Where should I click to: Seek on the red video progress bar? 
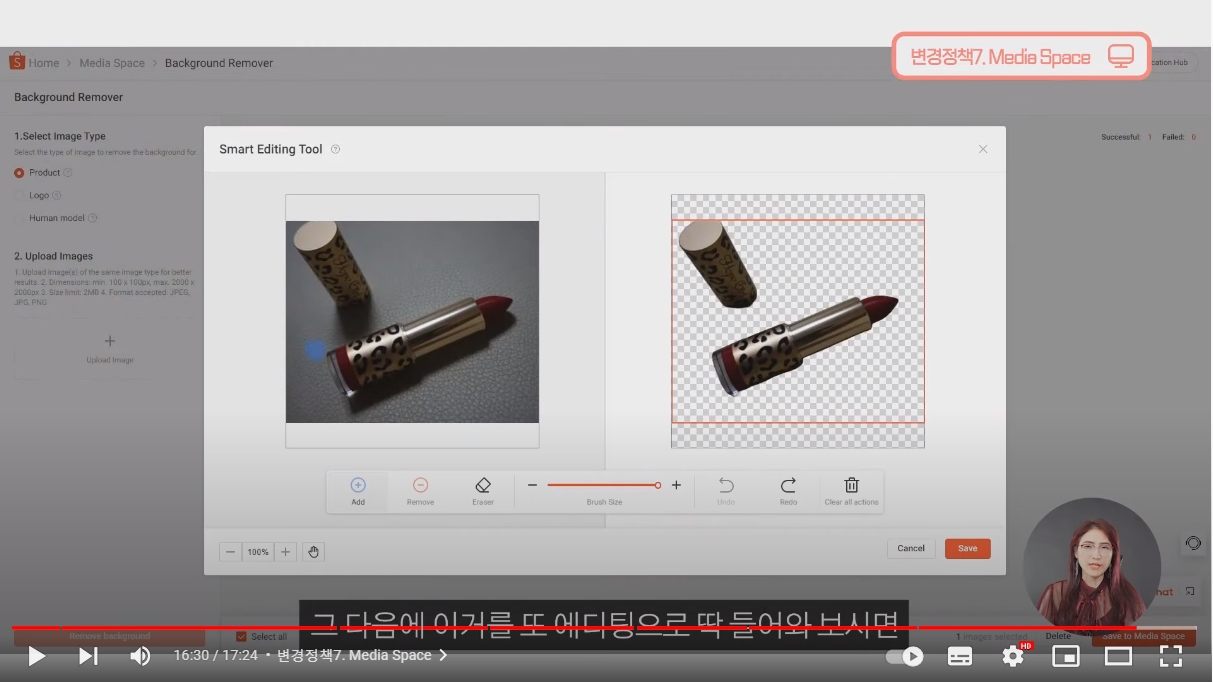coord(606,628)
